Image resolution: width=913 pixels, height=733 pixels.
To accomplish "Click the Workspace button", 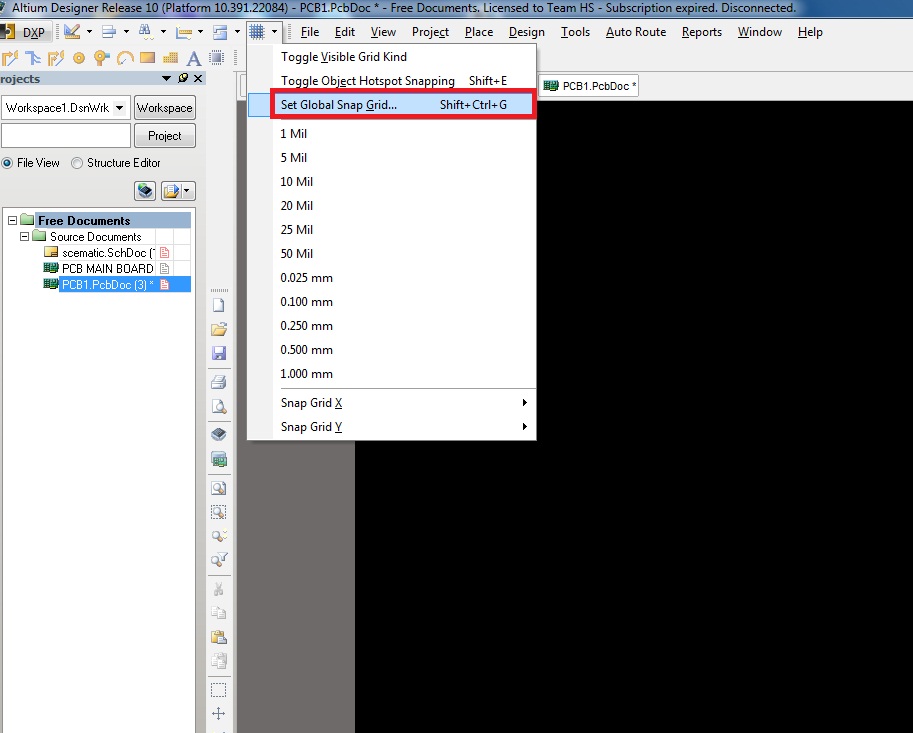I will [x=164, y=107].
